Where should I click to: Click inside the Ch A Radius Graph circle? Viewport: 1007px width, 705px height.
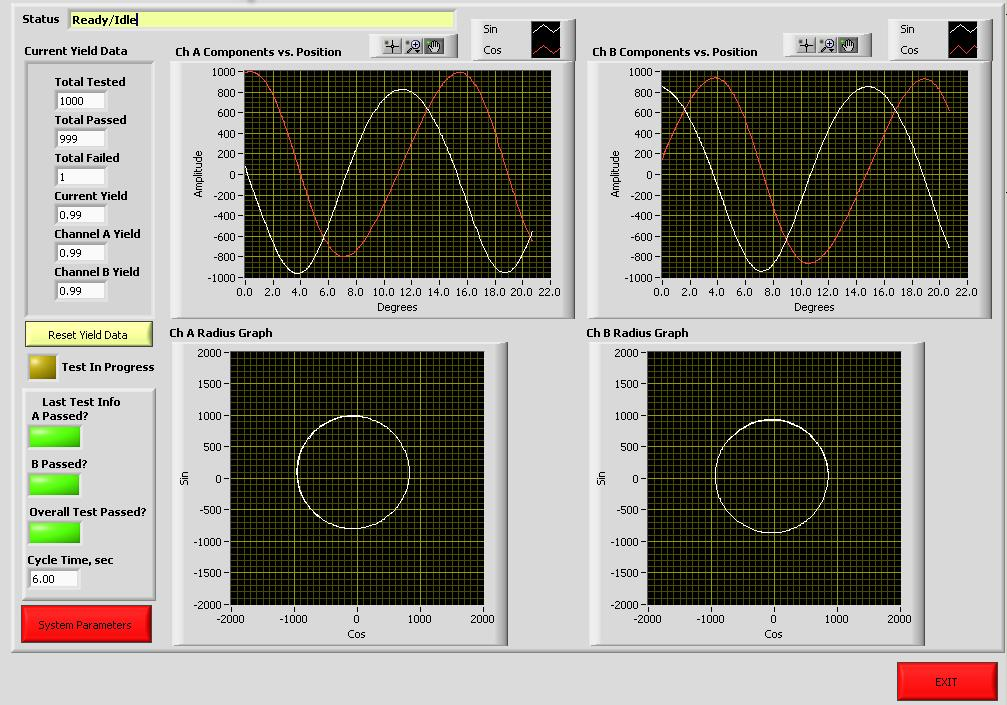(353, 473)
